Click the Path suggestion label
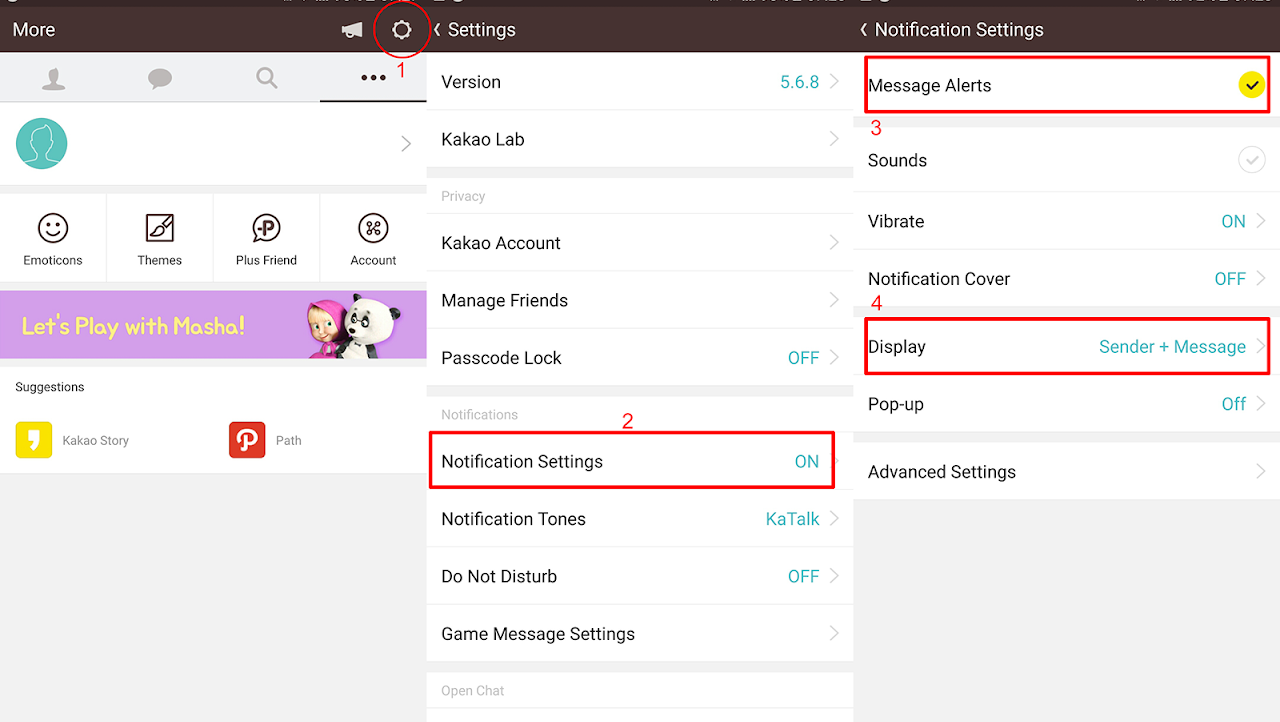Screen dimensions: 1280x722 coord(289,441)
